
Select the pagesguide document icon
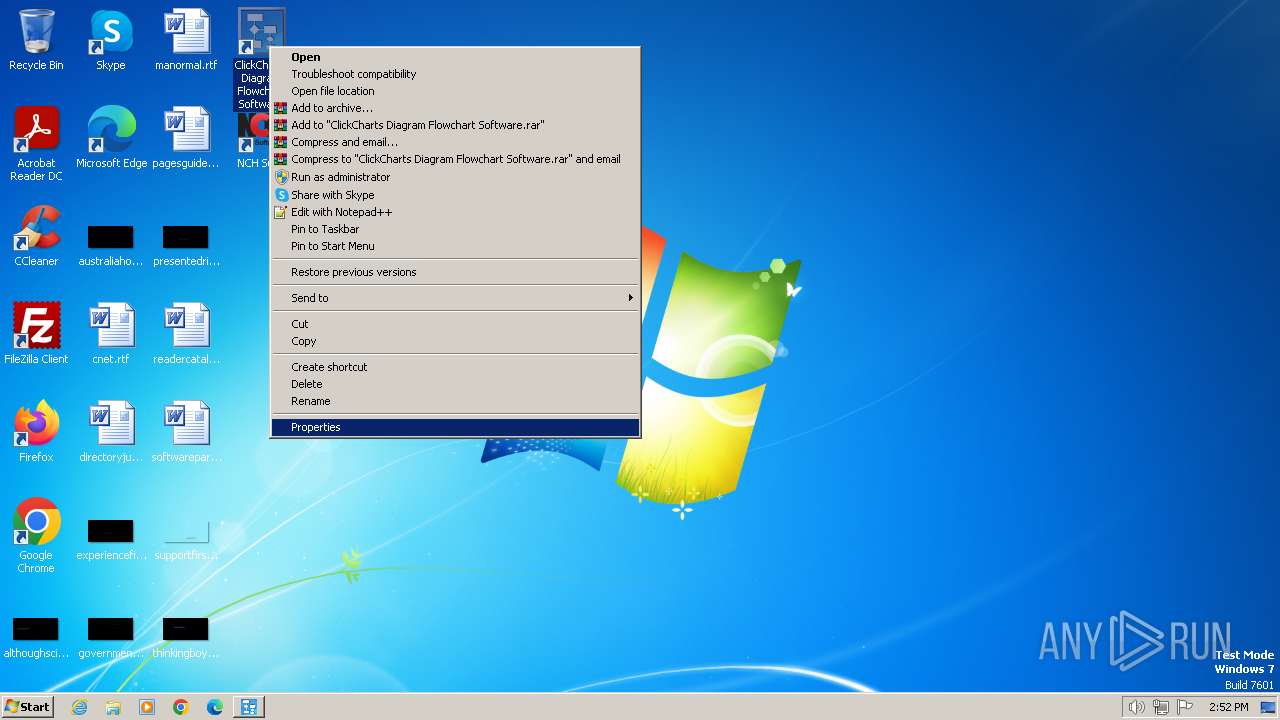(x=186, y=138)
